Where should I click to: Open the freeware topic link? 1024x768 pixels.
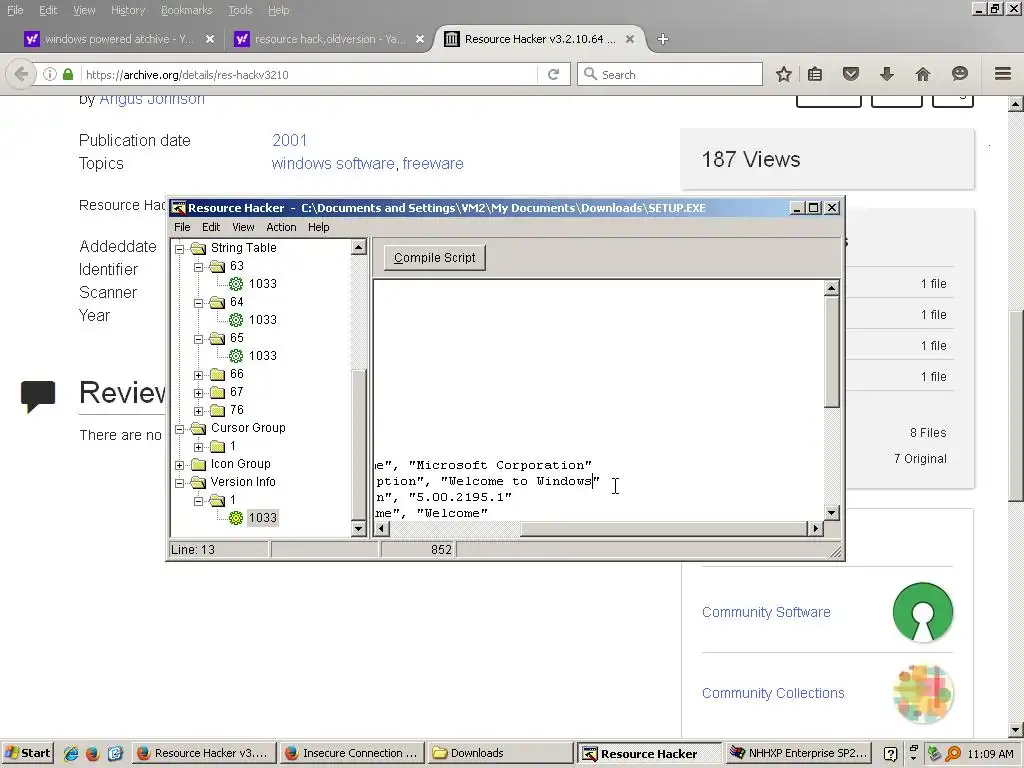tap(433, 163)
